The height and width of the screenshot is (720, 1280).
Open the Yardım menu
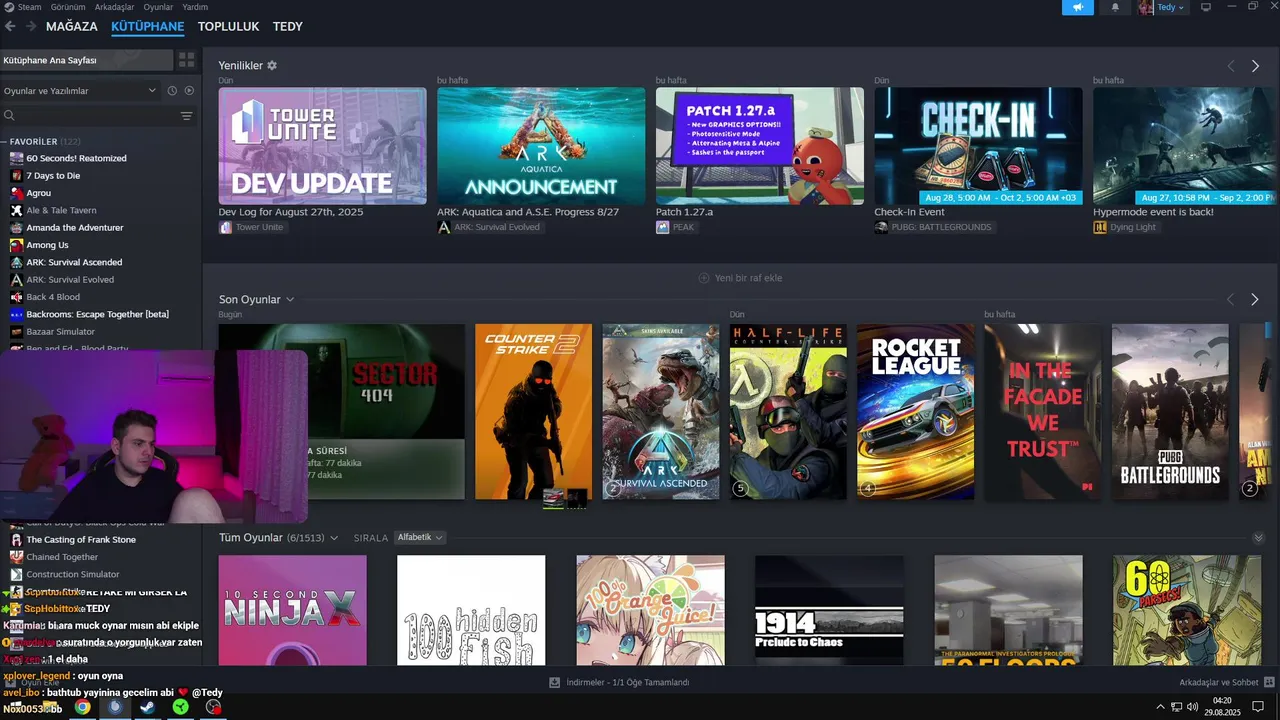tap(195, 7)
